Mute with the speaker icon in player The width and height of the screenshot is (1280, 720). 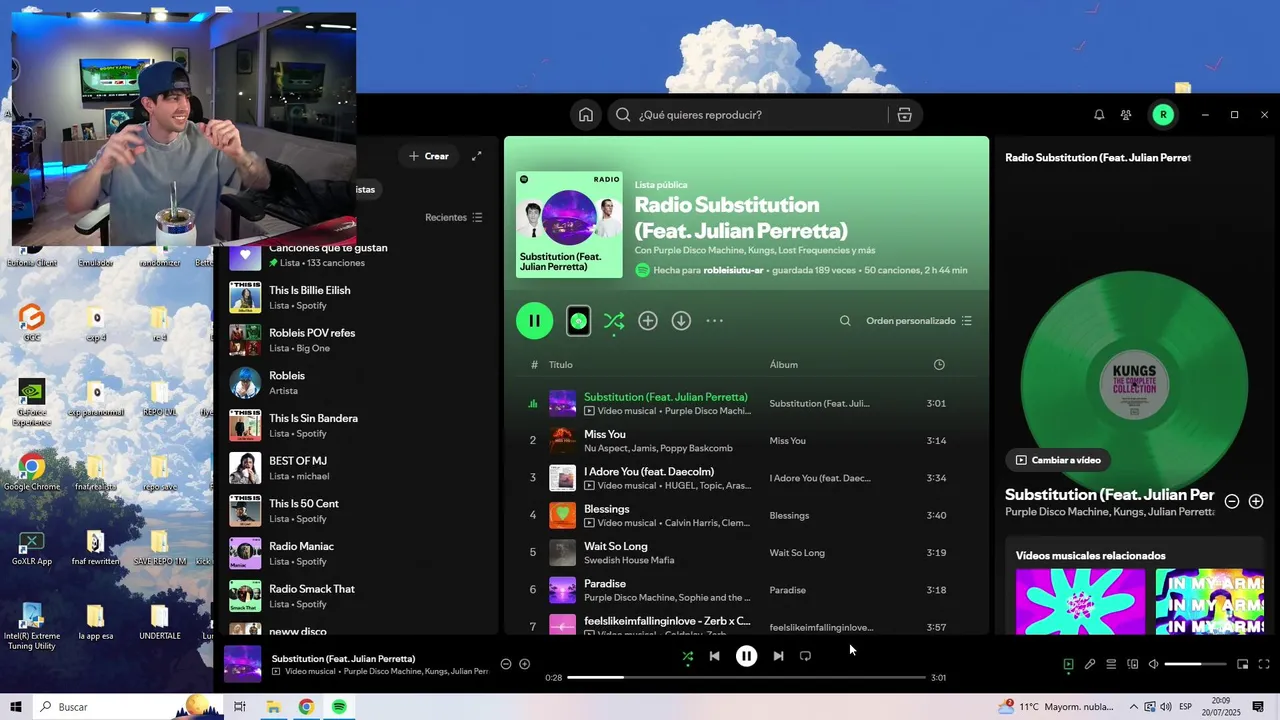(x=1153, y=664)
